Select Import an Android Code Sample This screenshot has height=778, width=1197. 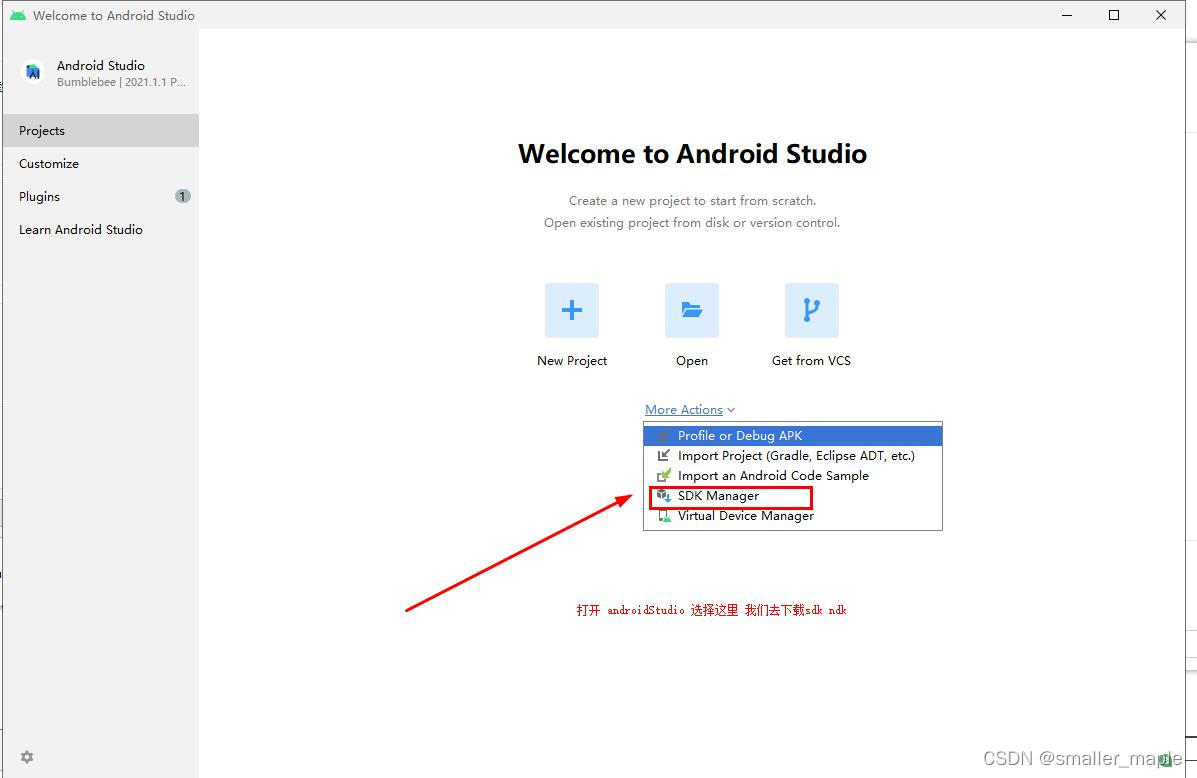coord(792,476)
